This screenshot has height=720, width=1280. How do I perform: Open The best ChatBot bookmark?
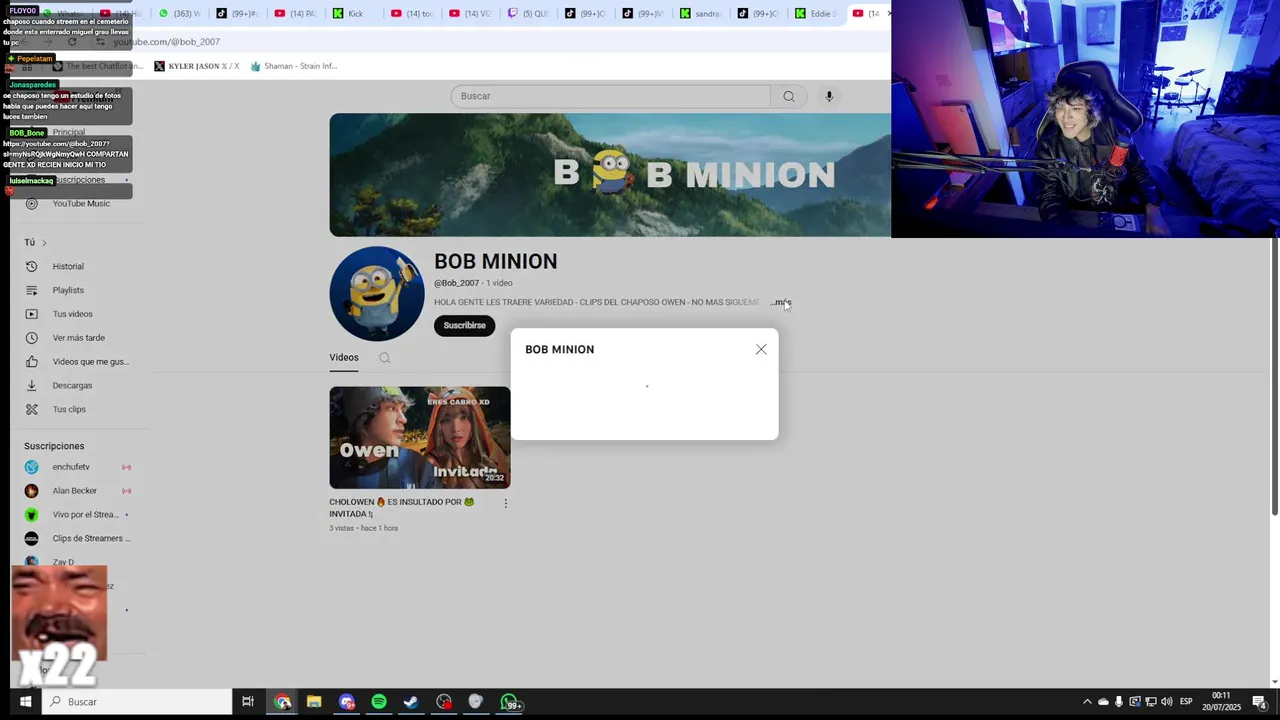click(x=97, y=66)
